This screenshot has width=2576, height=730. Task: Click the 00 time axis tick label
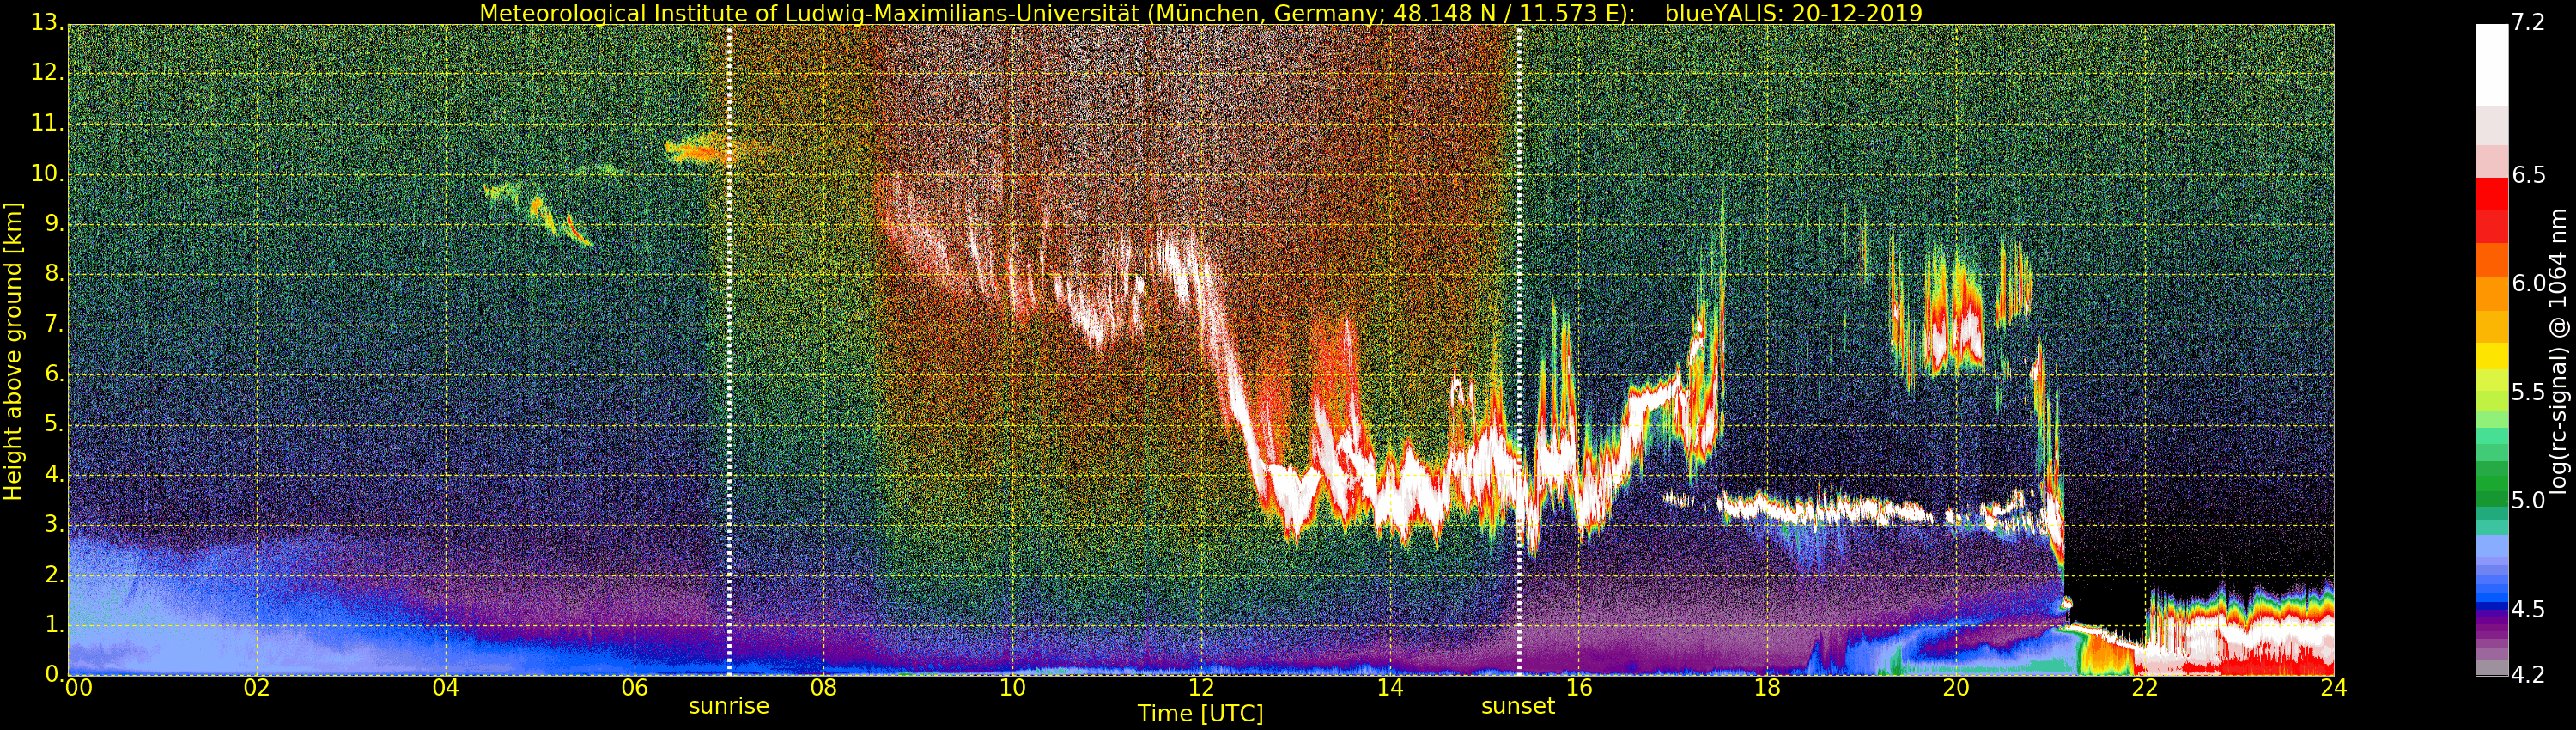pos(79,687)
